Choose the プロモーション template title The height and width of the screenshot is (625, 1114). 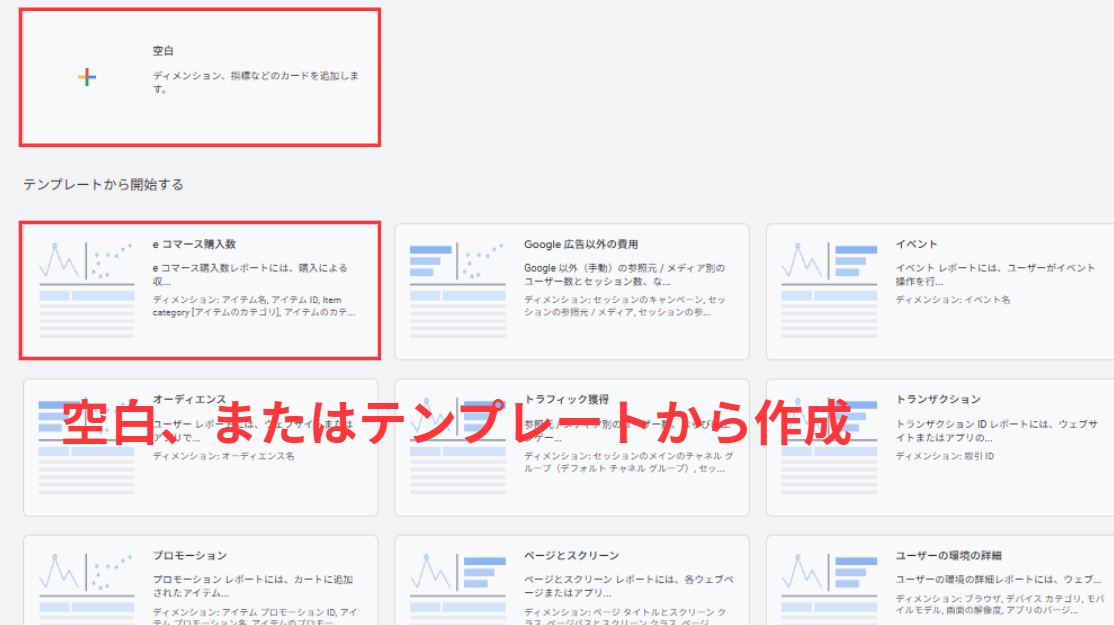(190, 555)
